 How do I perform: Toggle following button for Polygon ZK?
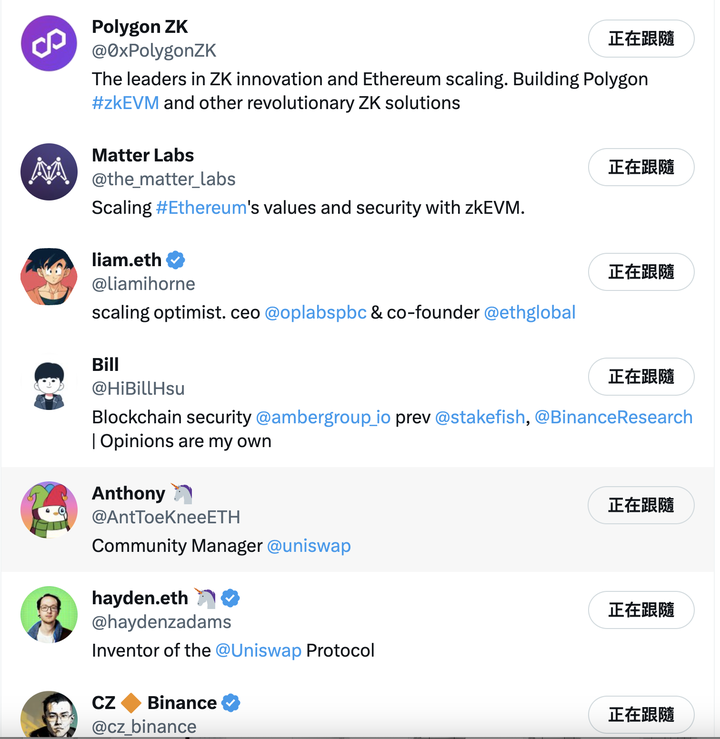pyautogui.click(x=641, y=39)
